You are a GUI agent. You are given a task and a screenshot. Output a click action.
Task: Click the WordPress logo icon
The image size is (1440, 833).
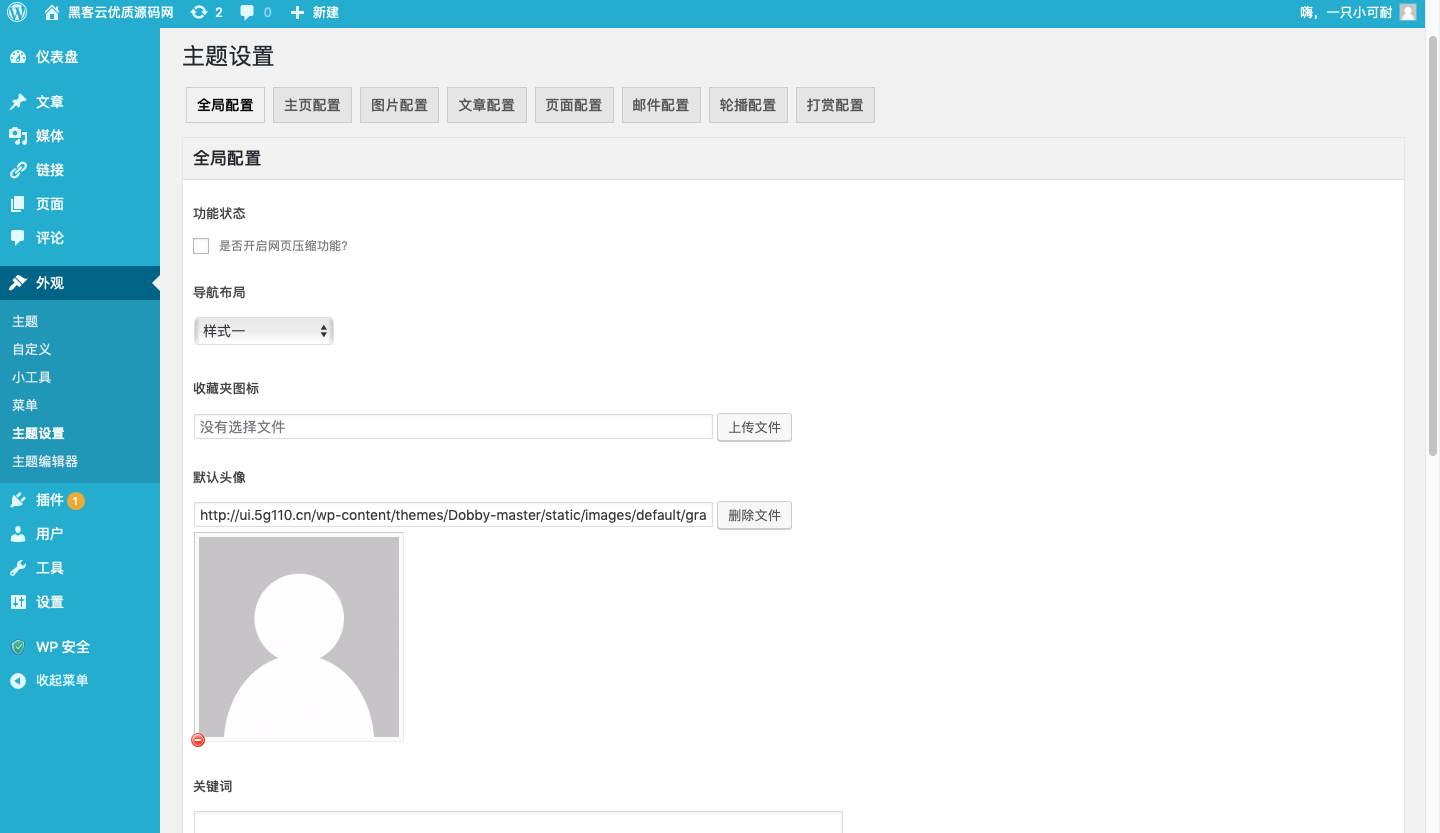(x=17, y=13)
